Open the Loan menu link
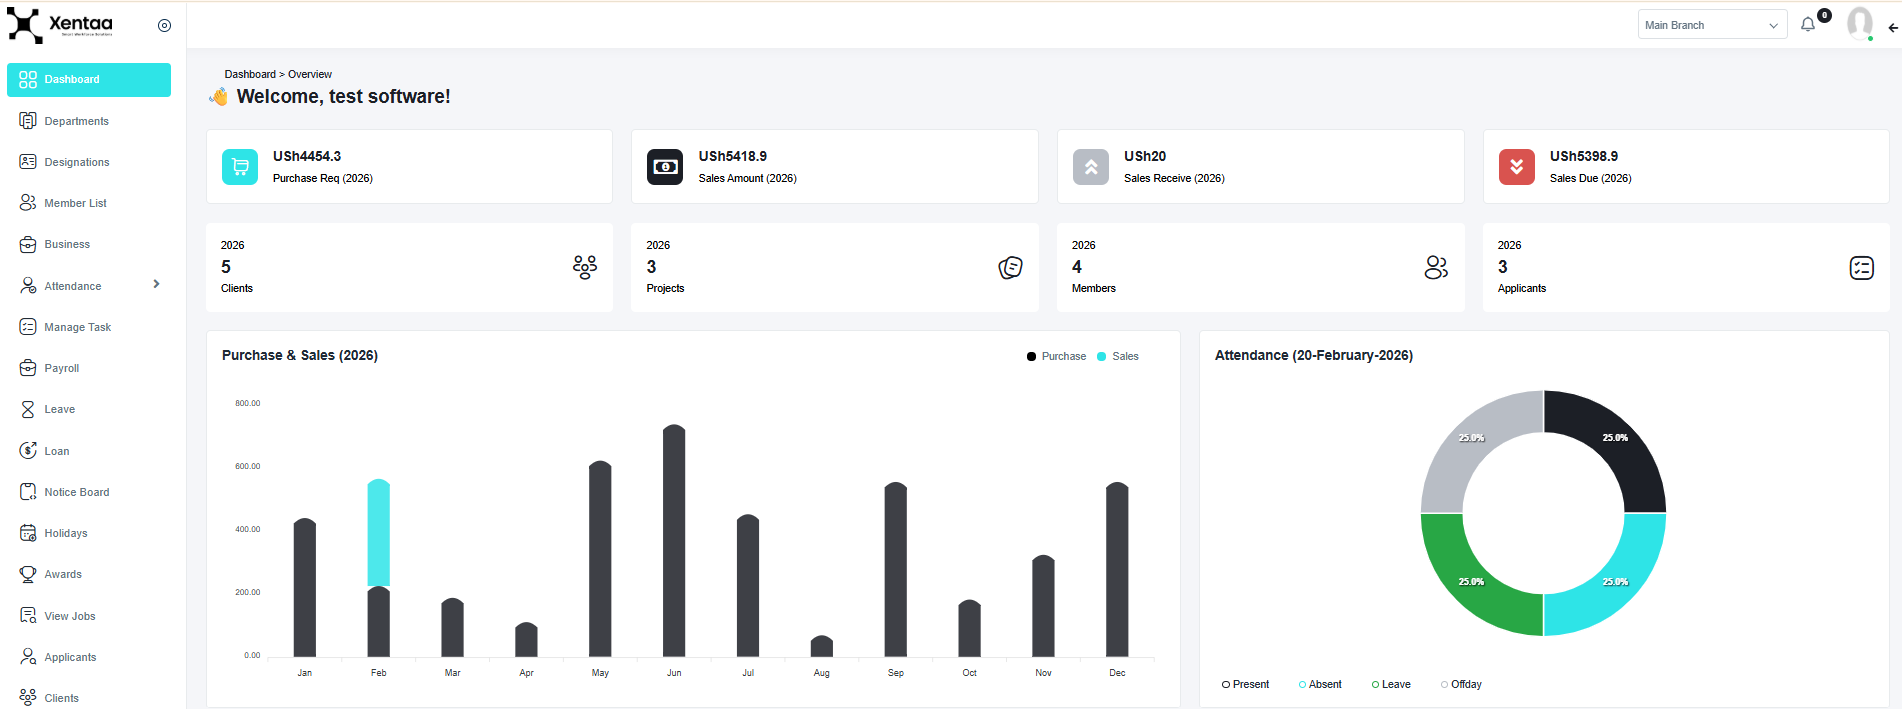1902x709 pixels. coord(57,451)
